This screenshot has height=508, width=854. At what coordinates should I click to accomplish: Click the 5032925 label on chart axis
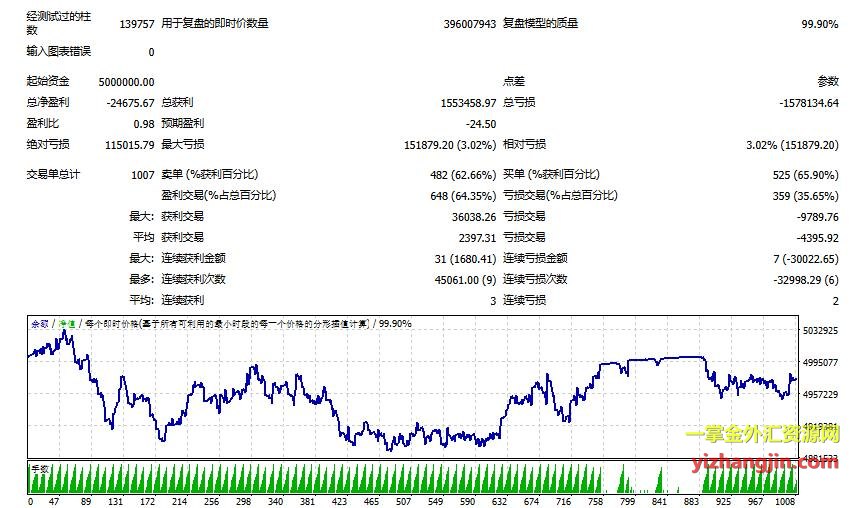click(820, 331)
